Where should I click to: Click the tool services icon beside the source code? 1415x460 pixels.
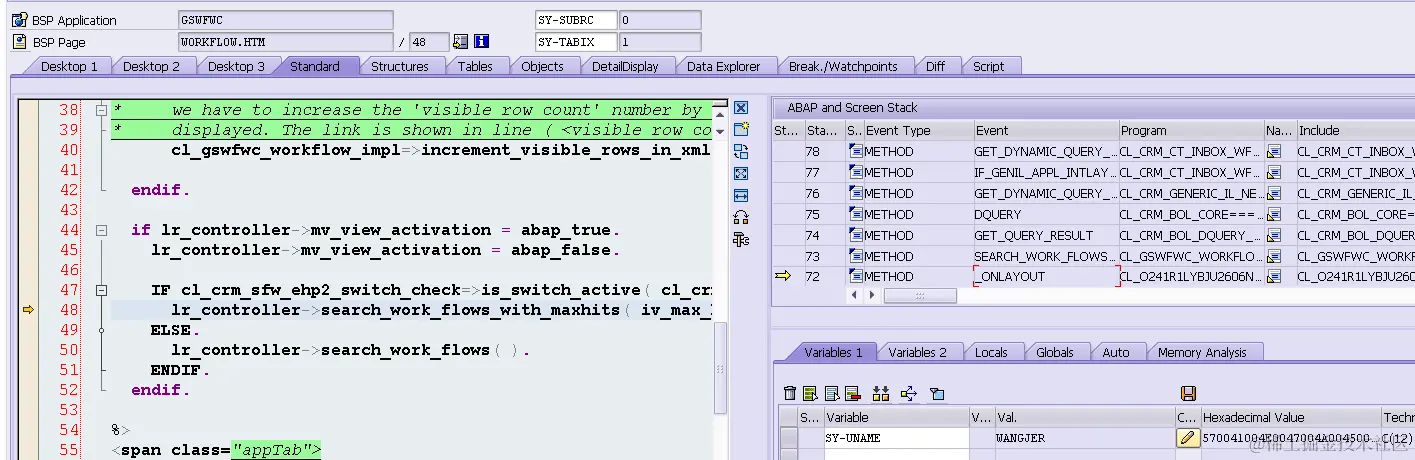pos(741,239)
